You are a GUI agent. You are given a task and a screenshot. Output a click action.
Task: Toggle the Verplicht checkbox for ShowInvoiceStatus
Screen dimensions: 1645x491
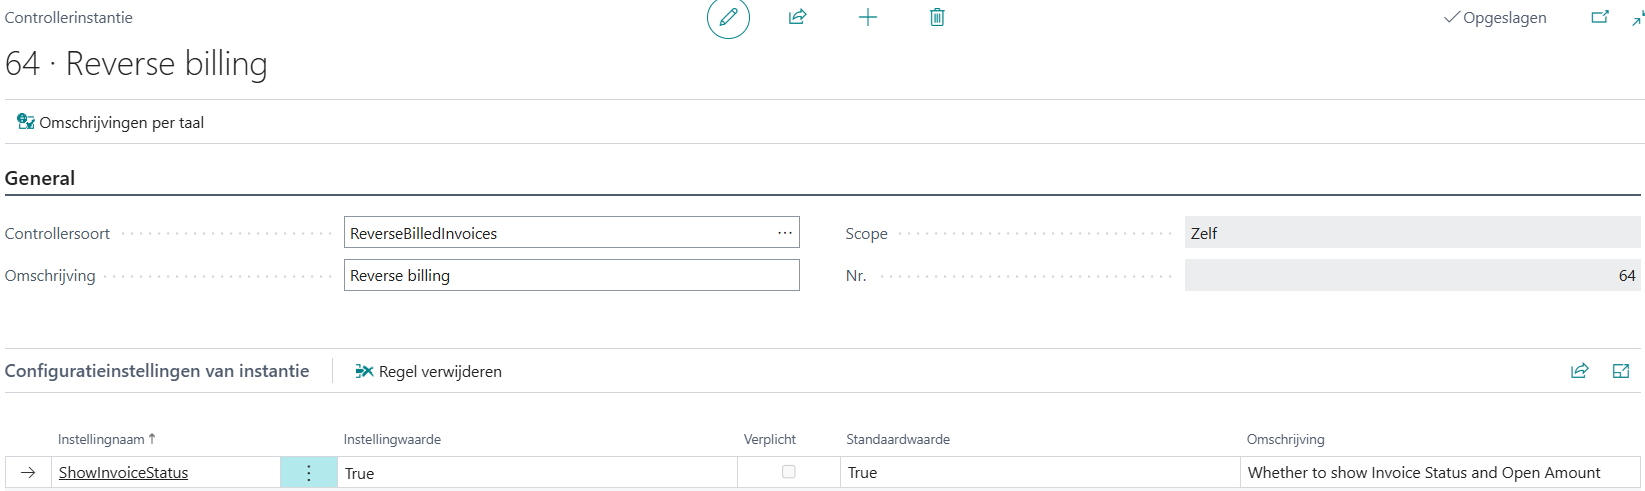tap(788, 472)
